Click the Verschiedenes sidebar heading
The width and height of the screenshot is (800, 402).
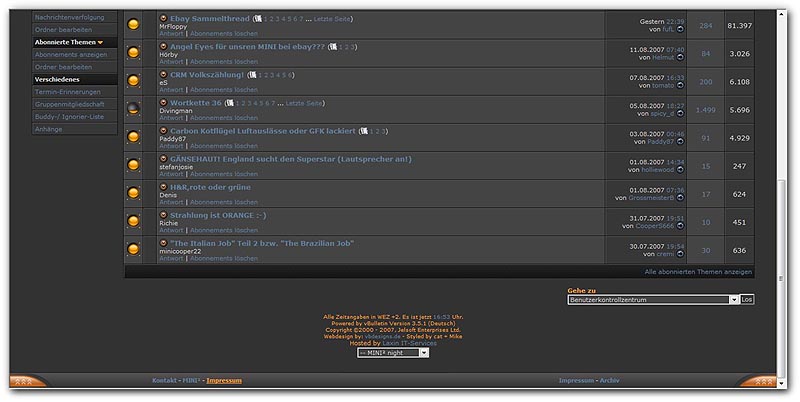point(57,80)
